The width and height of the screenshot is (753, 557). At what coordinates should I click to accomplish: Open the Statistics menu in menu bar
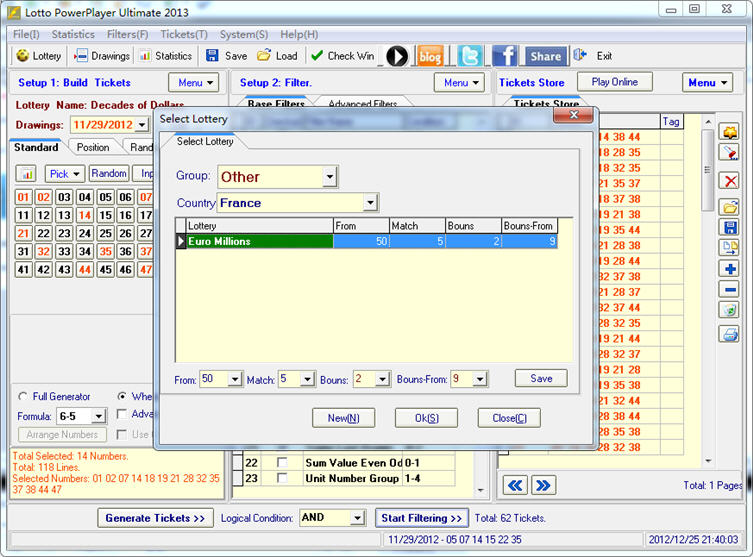73,35
